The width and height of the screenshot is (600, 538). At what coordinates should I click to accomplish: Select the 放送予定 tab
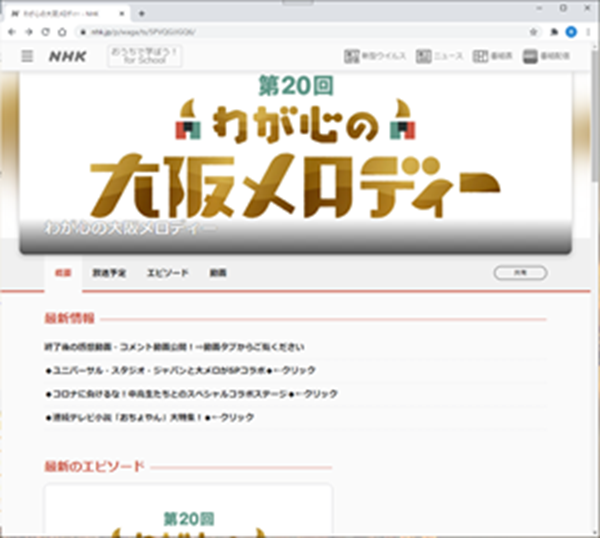pyautogui.click(x=109, y=273)
